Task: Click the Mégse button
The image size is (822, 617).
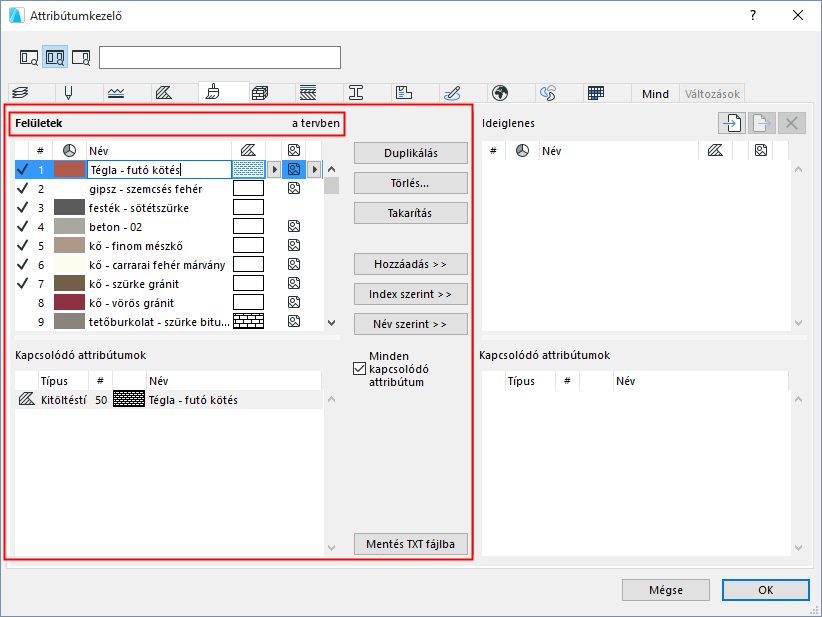Action: [666, 590]
